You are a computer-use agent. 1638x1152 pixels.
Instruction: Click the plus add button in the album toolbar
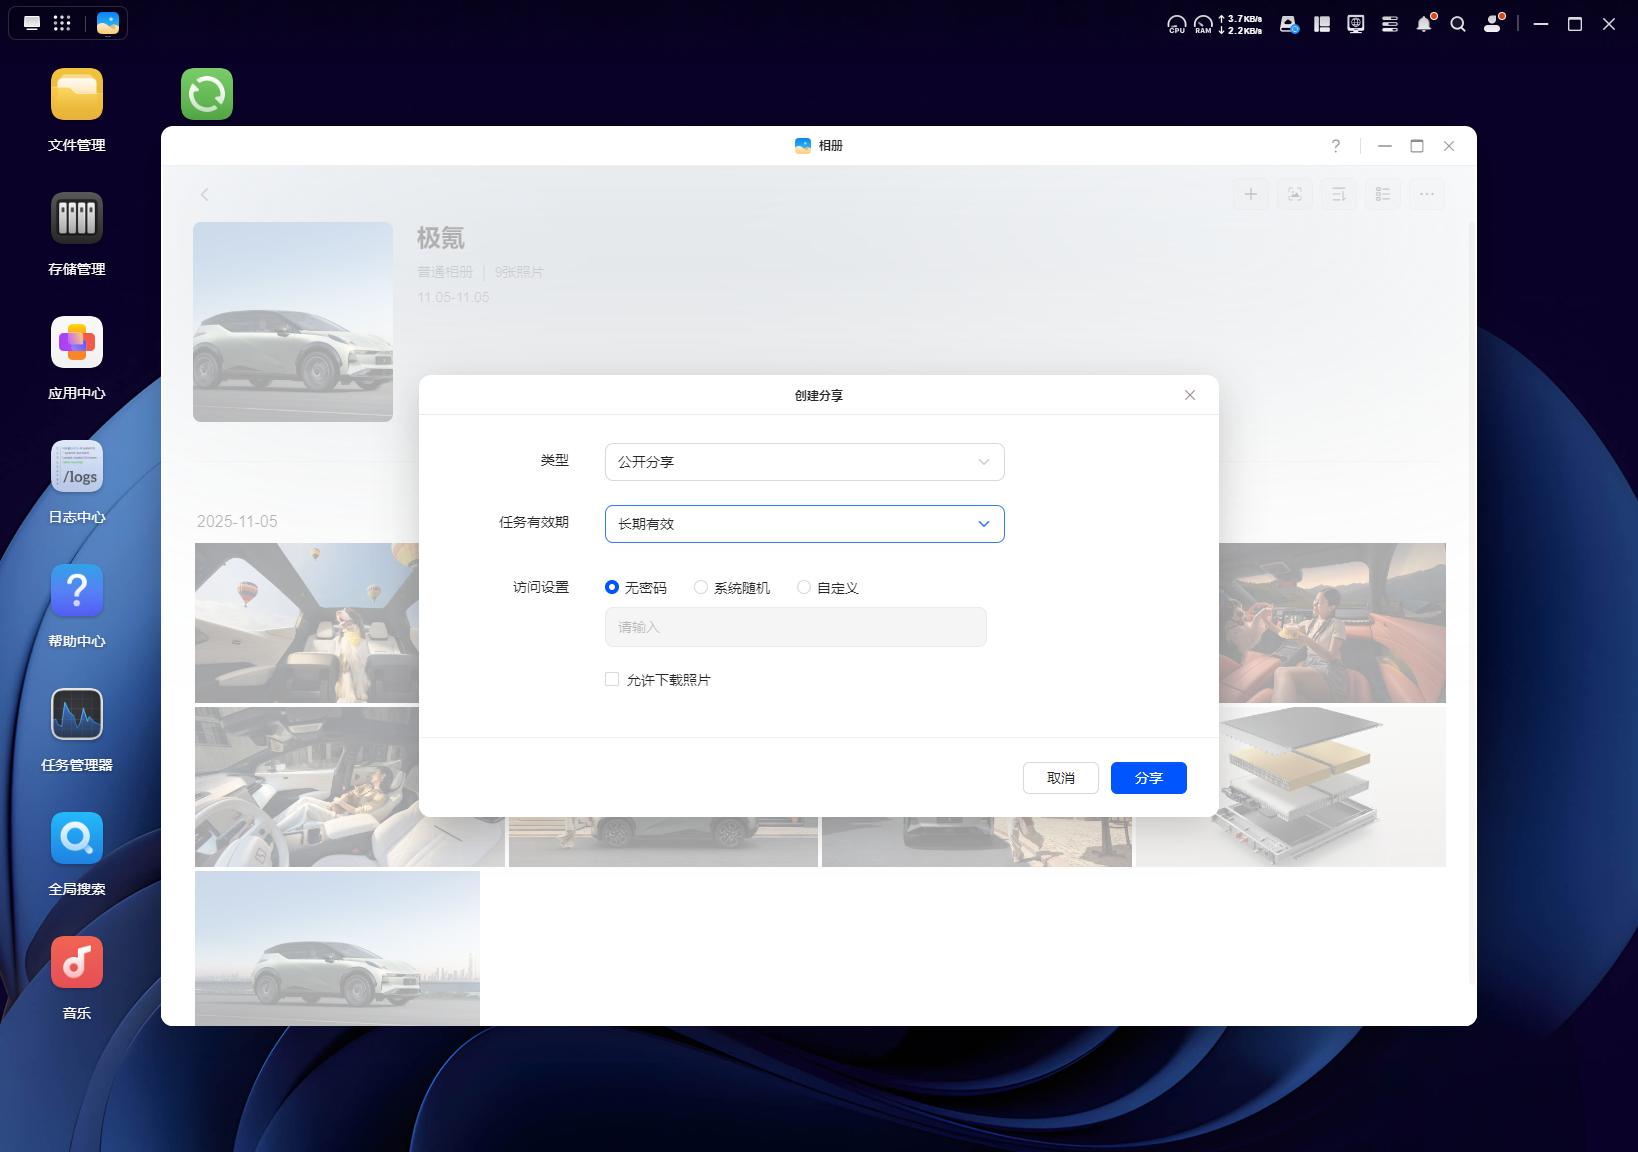1251,194
